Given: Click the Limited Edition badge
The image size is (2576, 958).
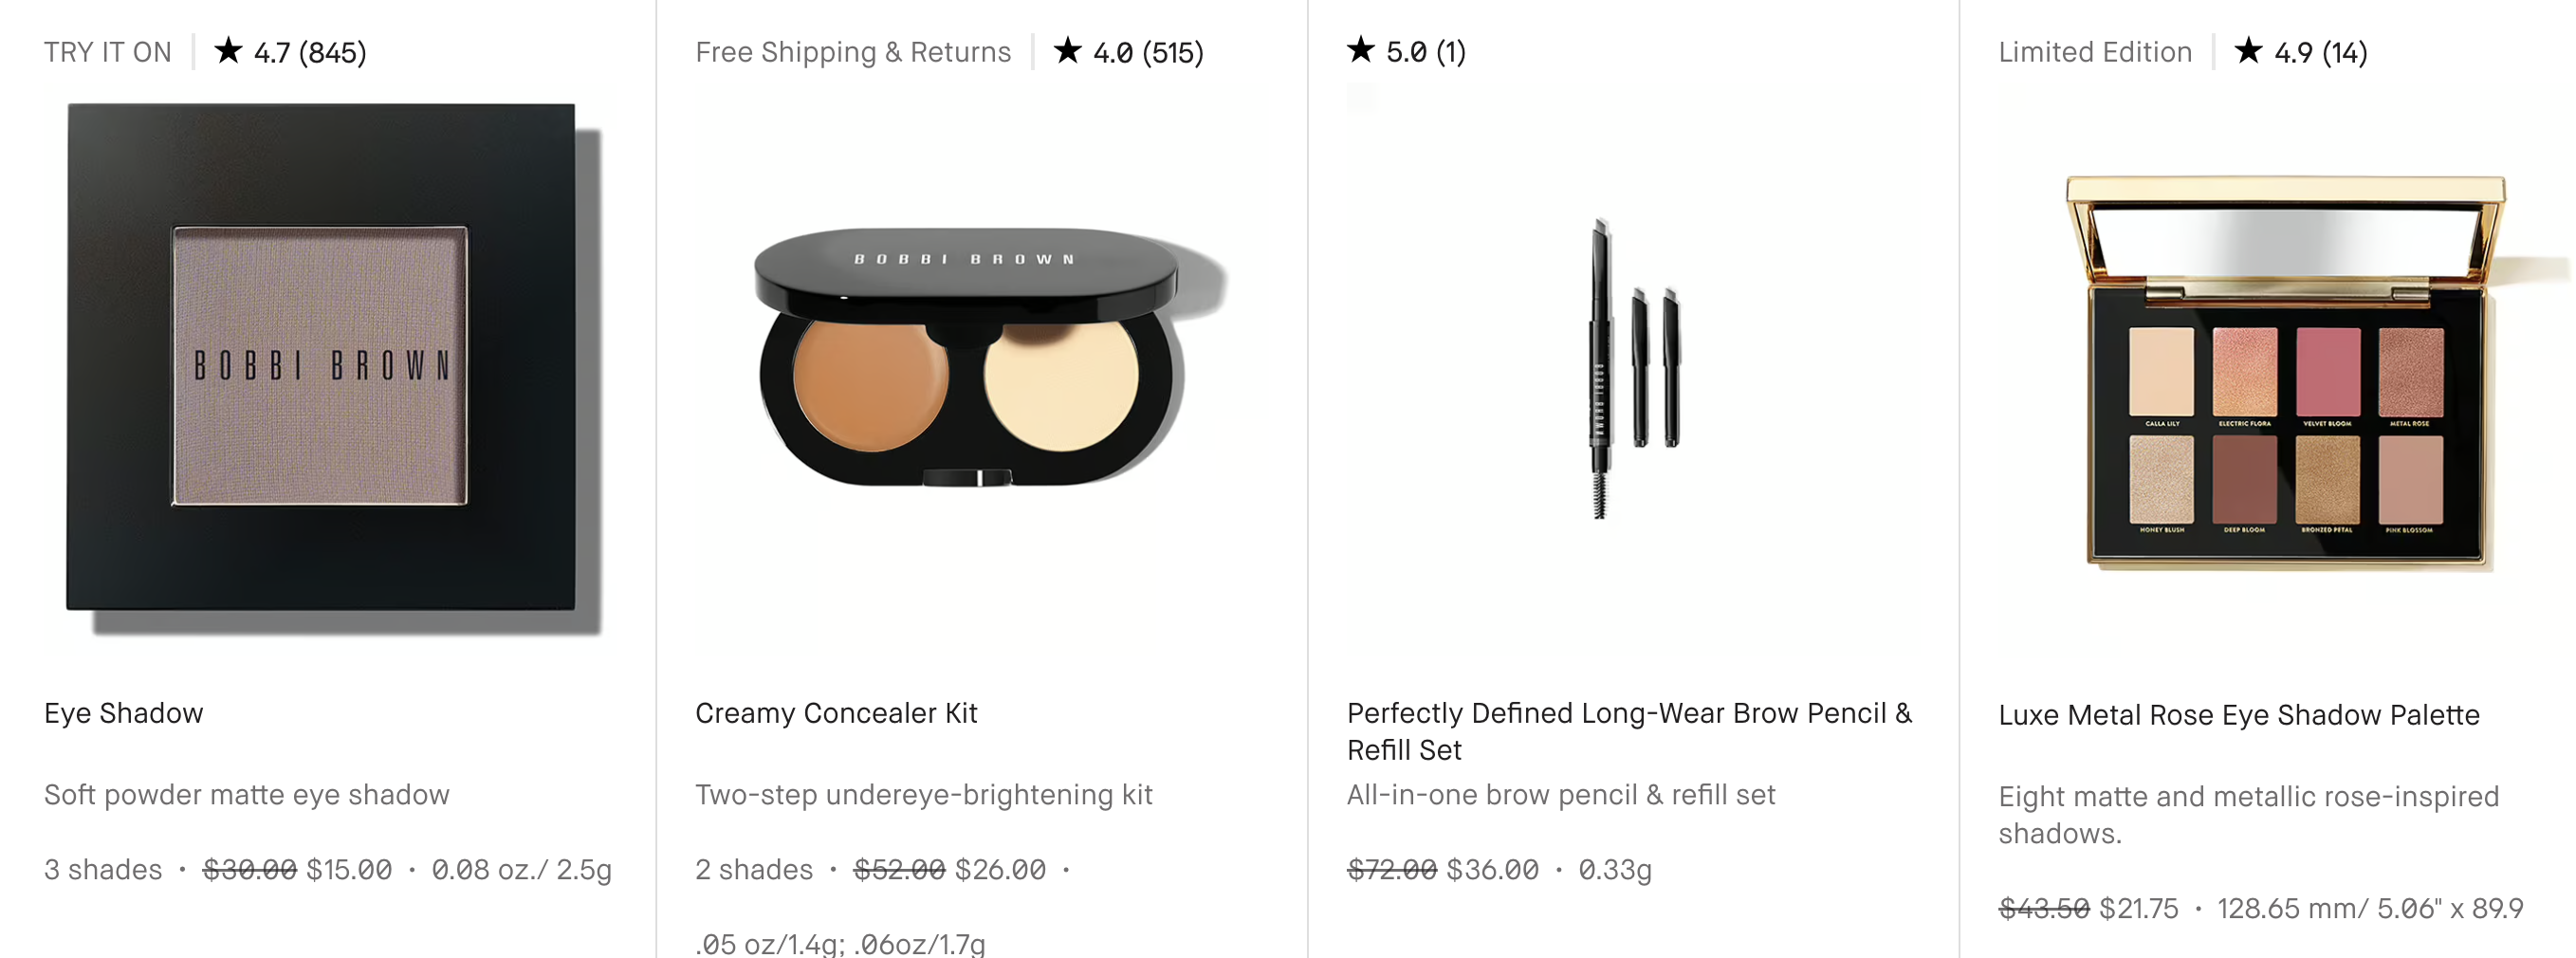Looking at the screenshot, I should (2095, 52).
